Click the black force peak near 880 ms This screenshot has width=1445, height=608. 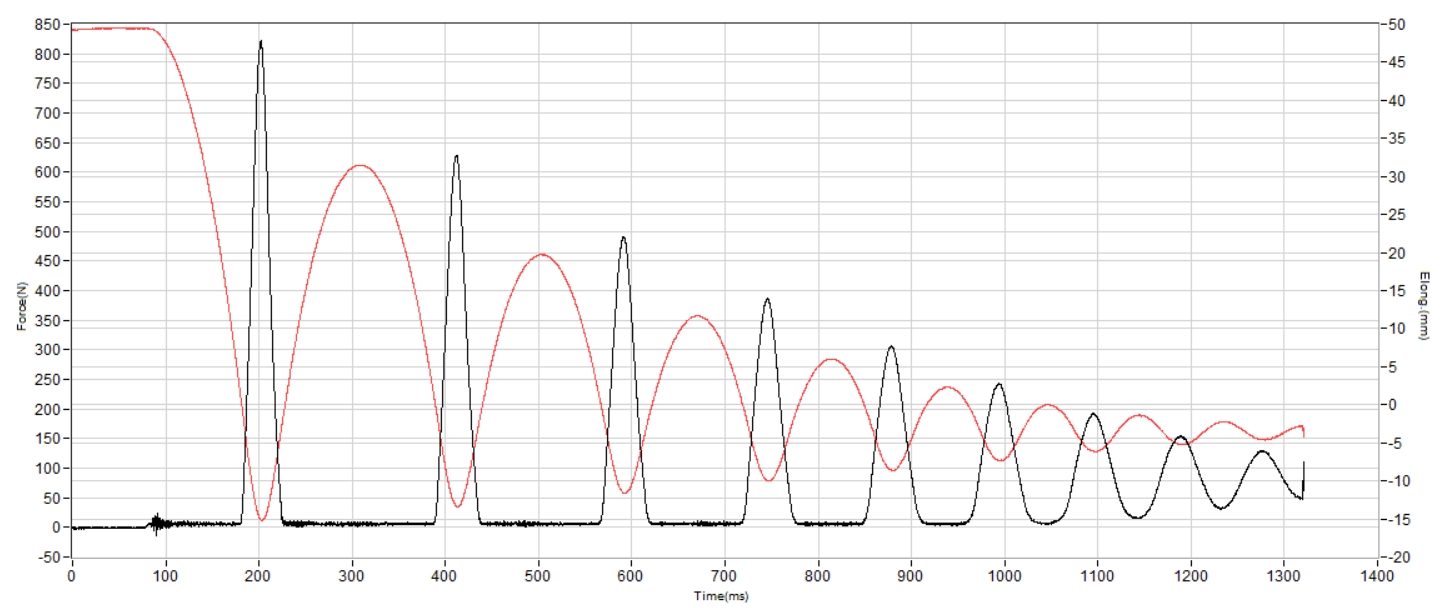coord(891,347)
